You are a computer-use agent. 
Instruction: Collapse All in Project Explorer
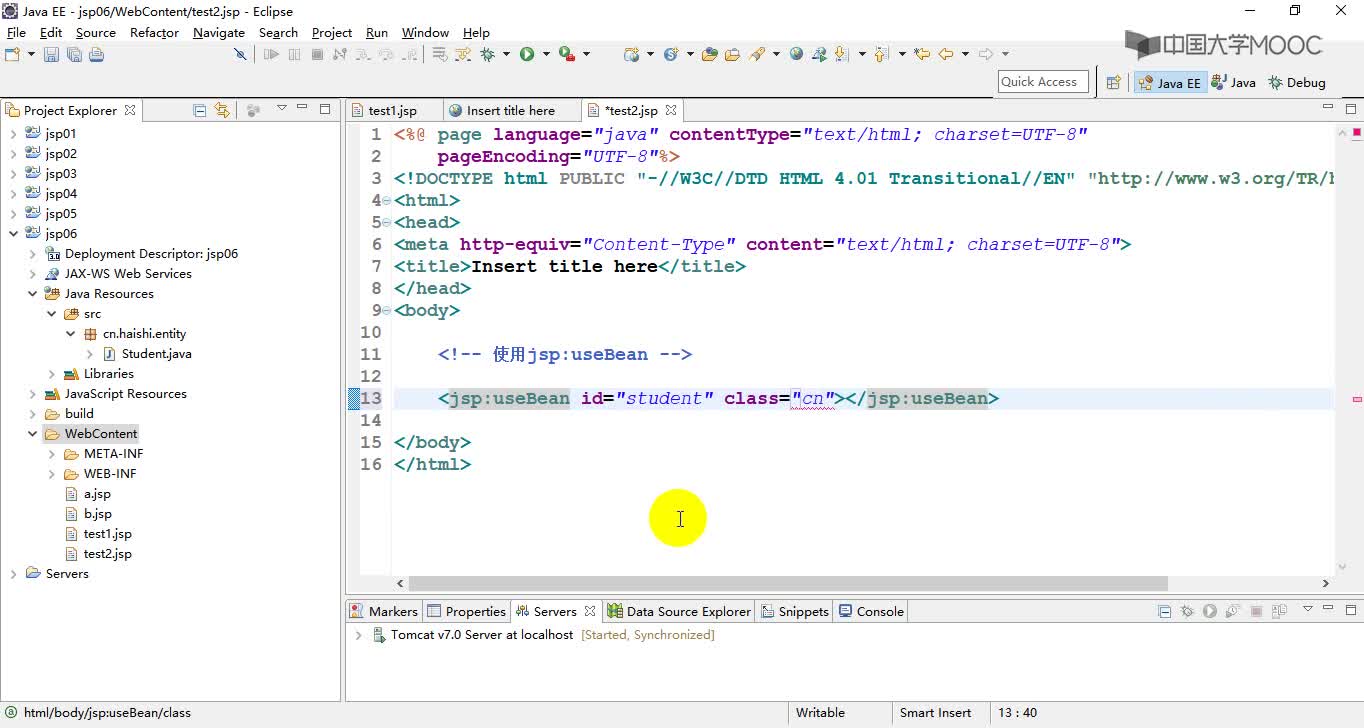200,110
